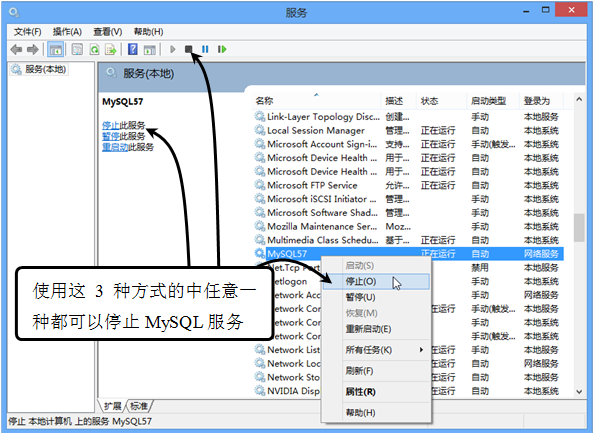
Task: Click the 停止 this service link
Action: (x=111, y=125)
